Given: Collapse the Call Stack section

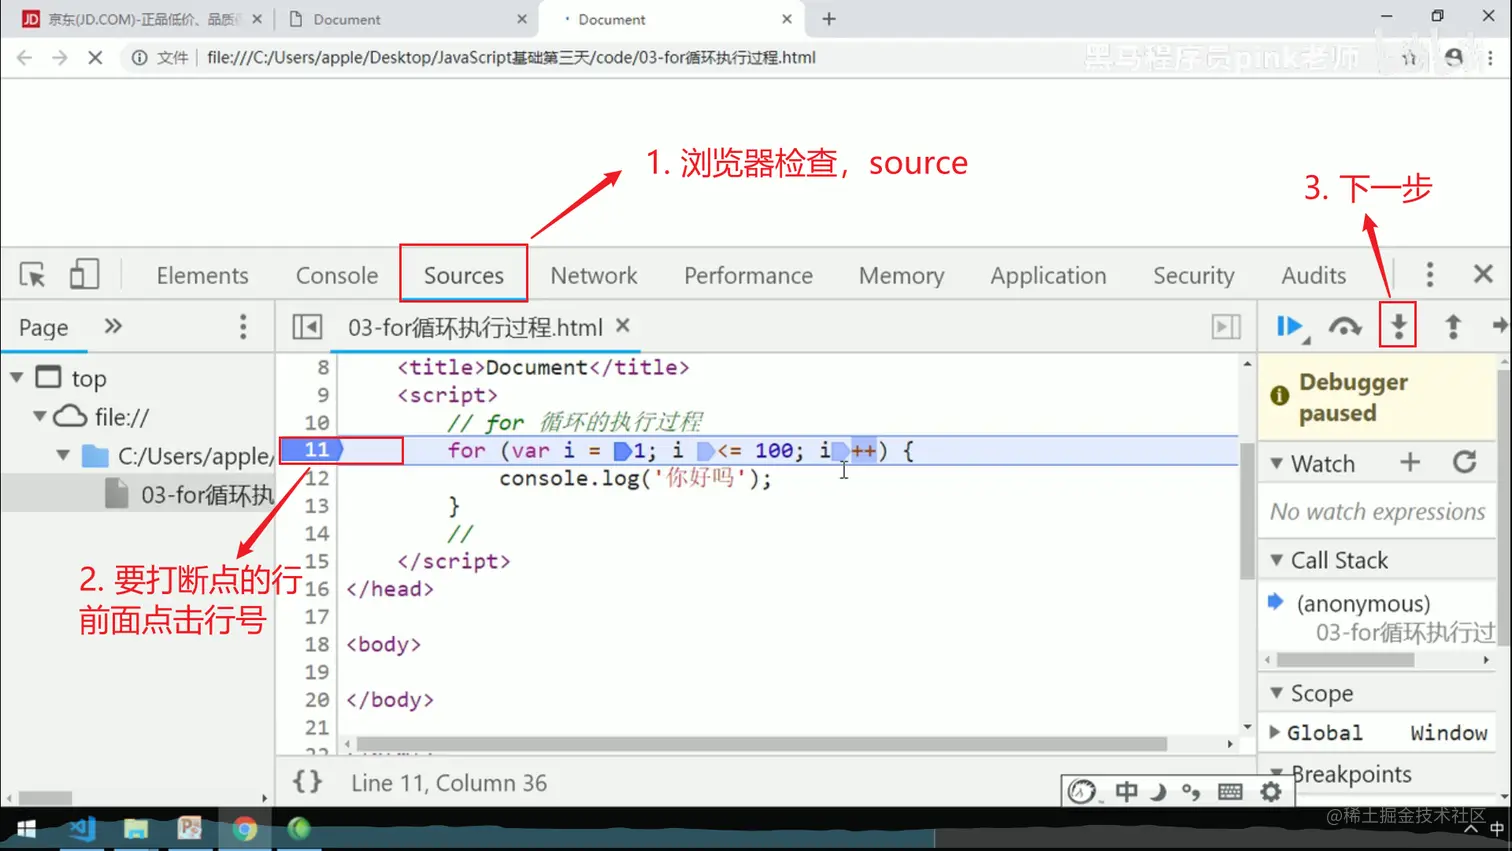Looking at the screenshot, I should (x=1277, y=560).
